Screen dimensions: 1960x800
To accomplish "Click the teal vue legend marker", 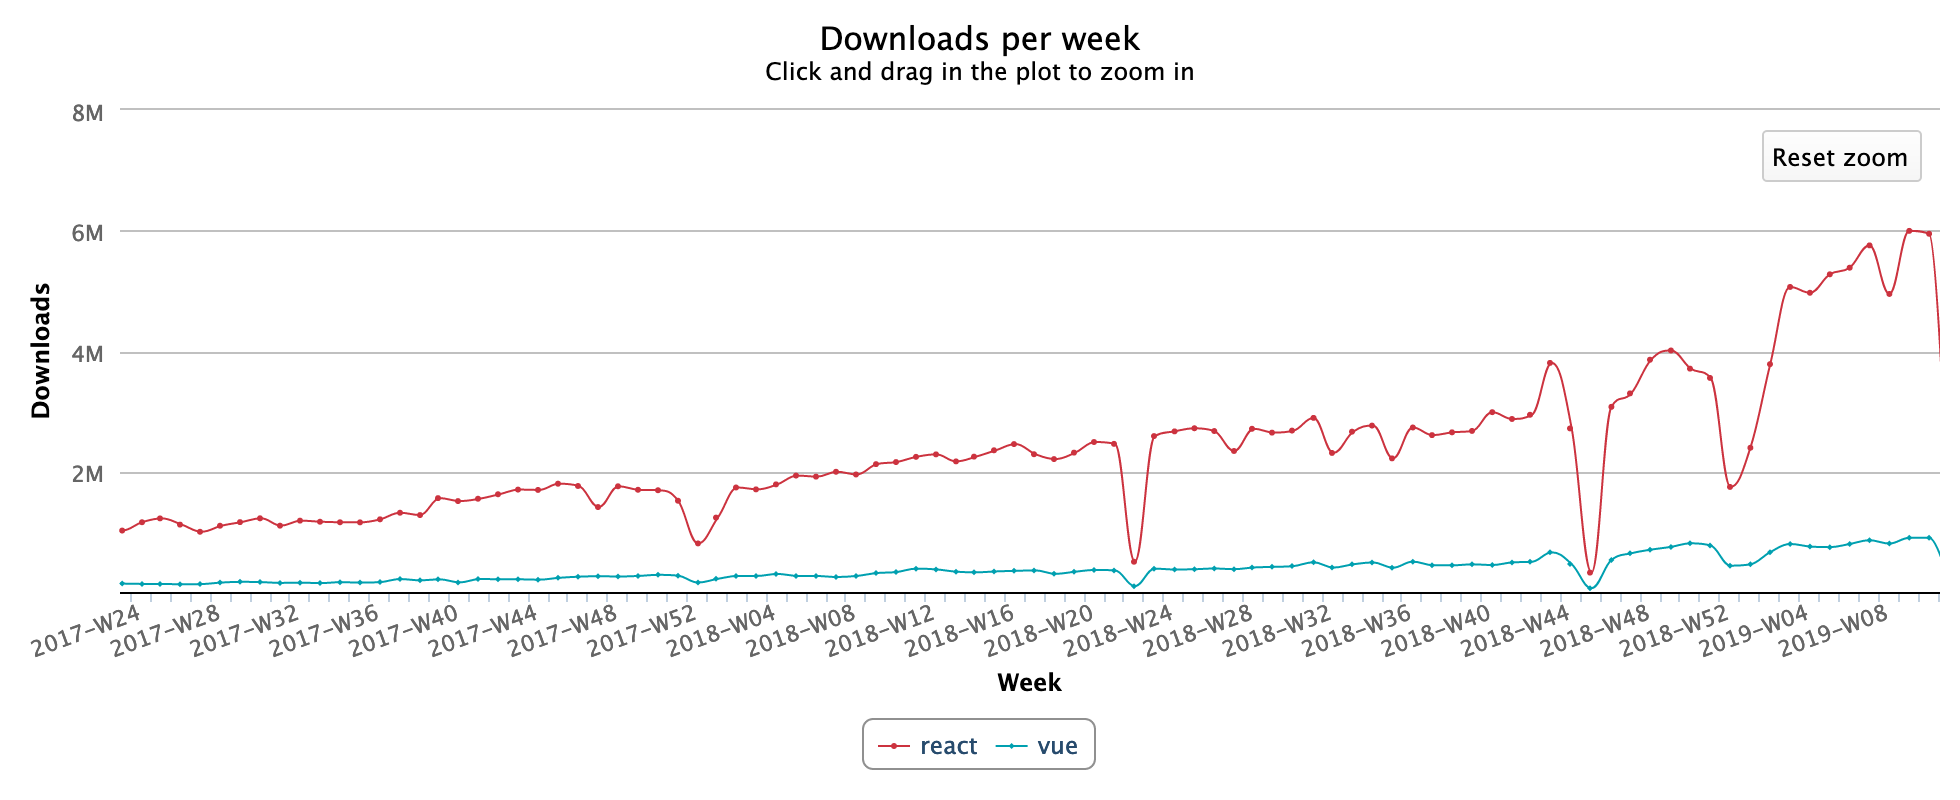I will click(x=1012, y=747).
